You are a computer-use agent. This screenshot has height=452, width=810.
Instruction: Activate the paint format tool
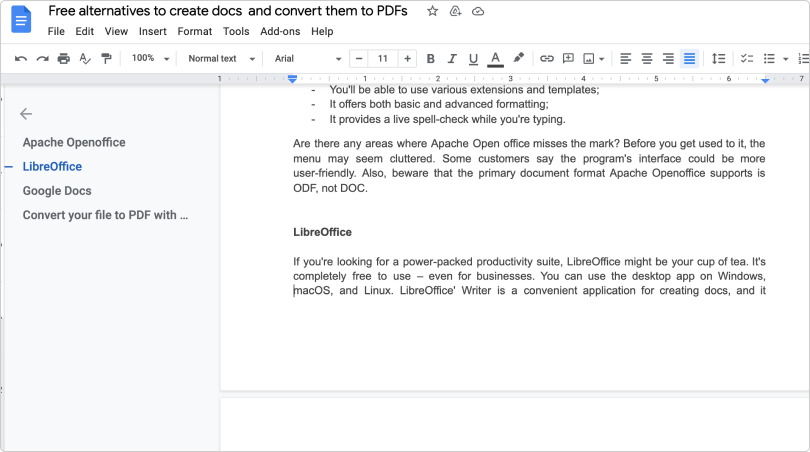pos(106,59)
